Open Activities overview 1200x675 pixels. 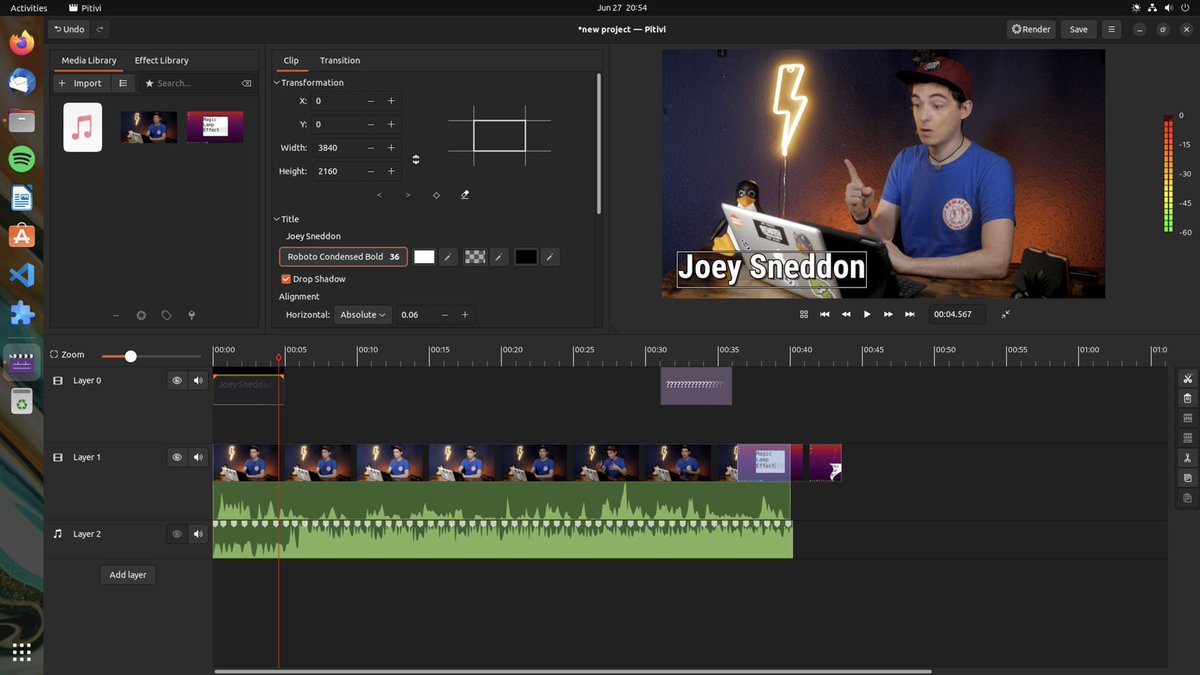(29, 8)
